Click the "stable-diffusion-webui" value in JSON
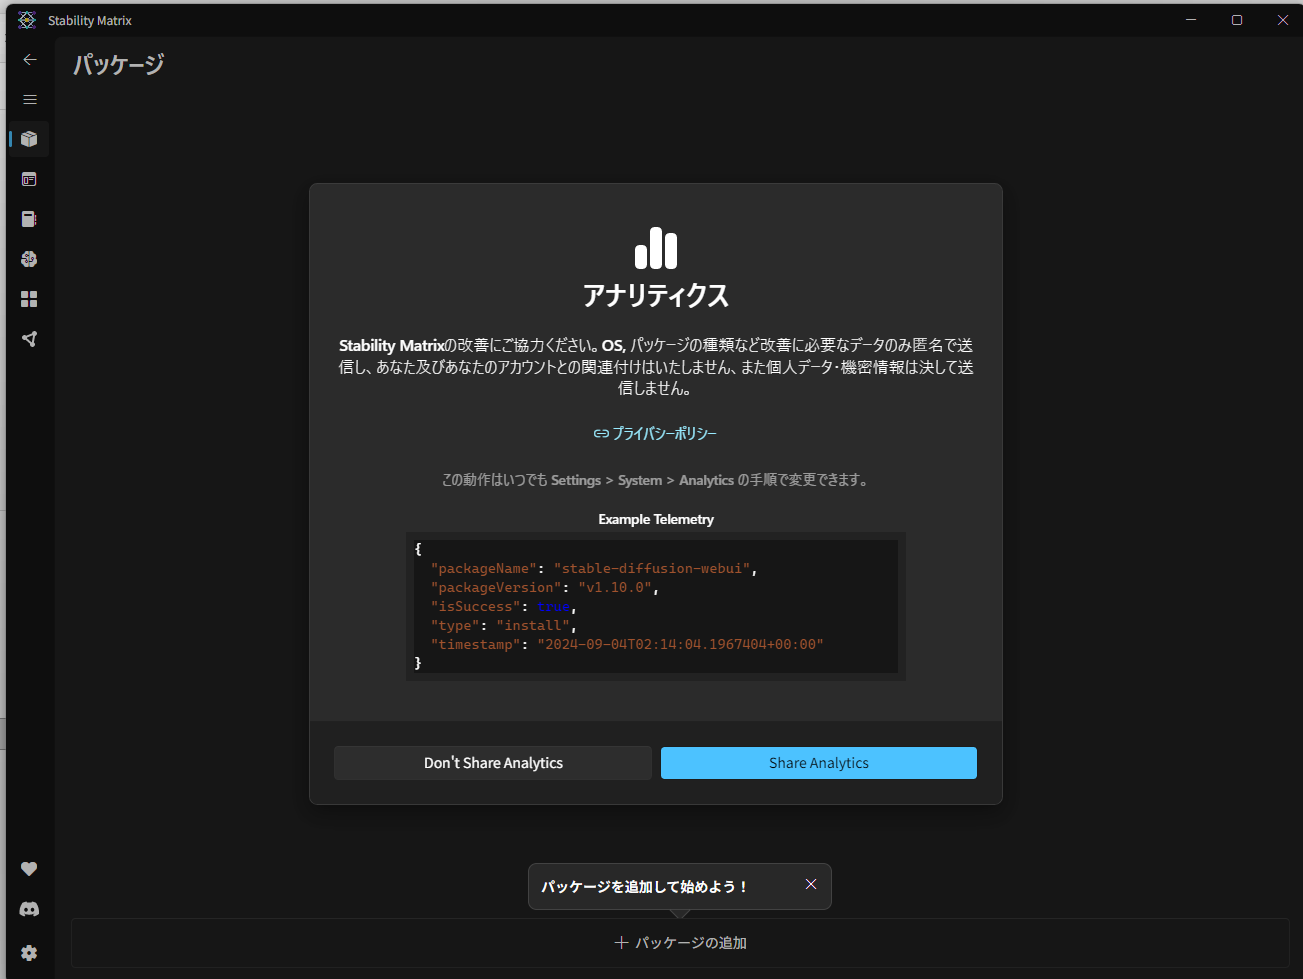The height and width of the screenshot is (979, 1303). tap(652, 568)
